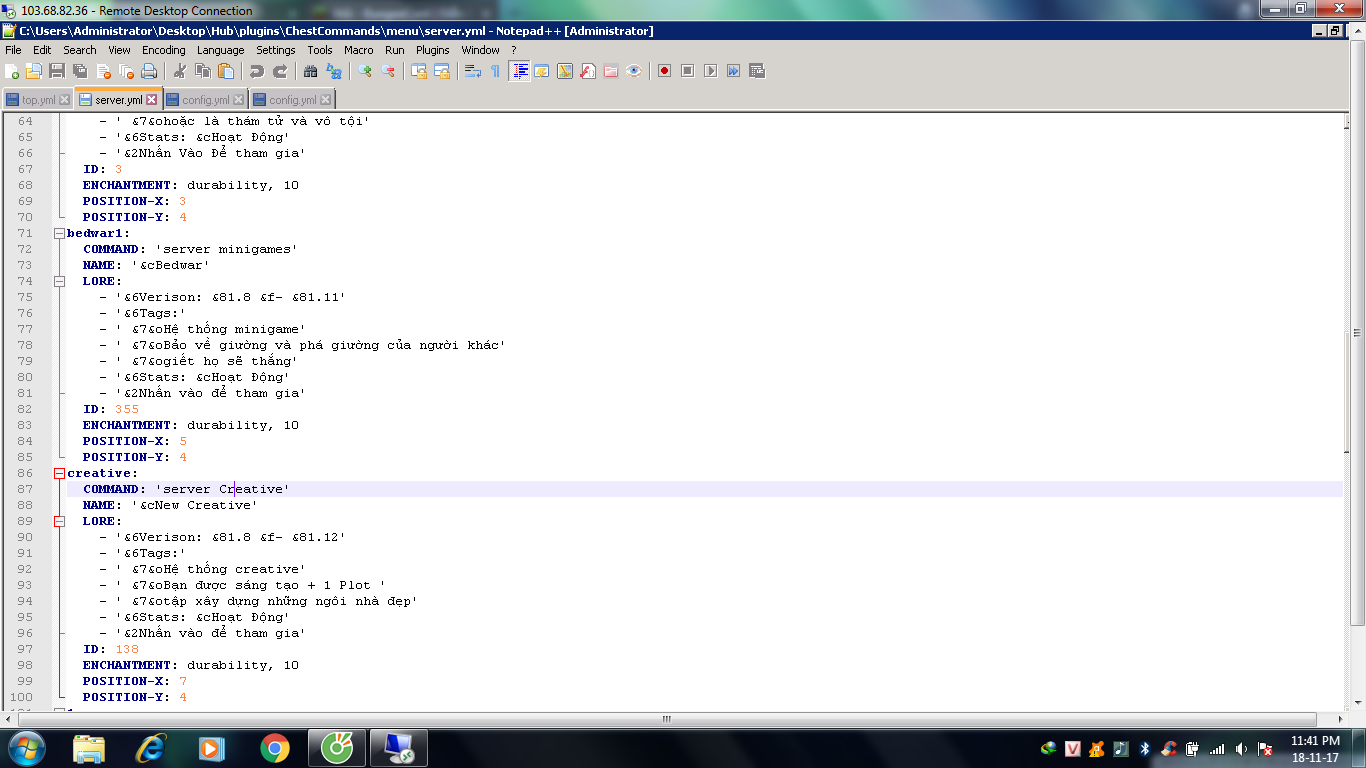This screenshot has width=1366, height=768.
Task: Open the Macro menu
Action: pyautogui.click(x=358, y=50)
